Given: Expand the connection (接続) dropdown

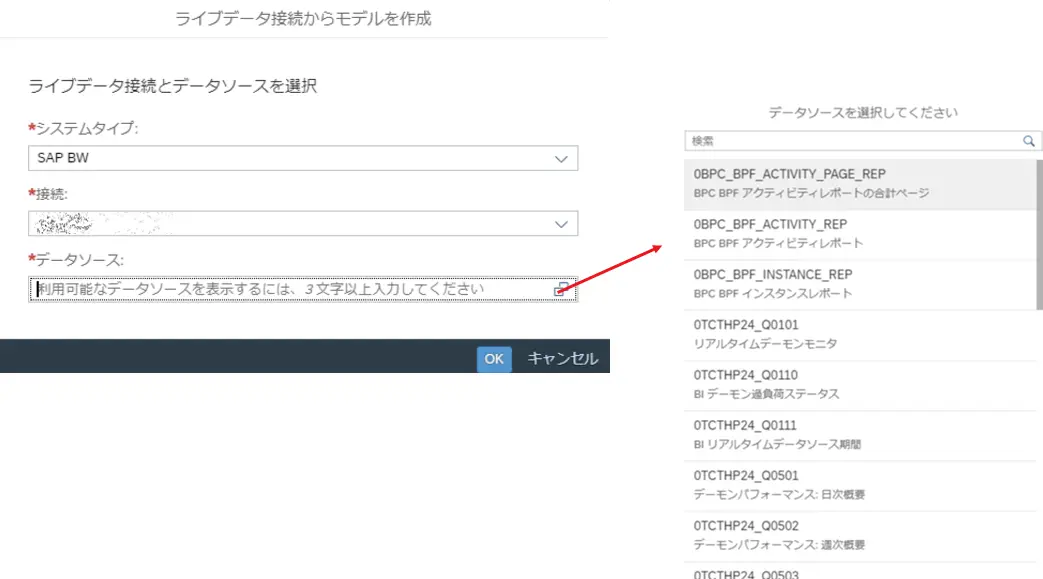Looking at the screenshot, I should [x=303, y=224].
